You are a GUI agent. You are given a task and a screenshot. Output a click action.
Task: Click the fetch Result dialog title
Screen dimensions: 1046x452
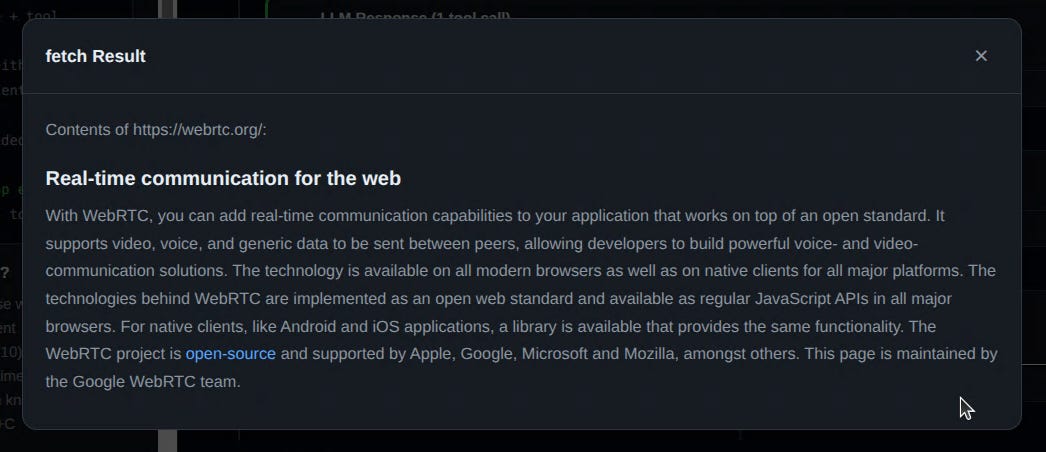coord(95,56)
